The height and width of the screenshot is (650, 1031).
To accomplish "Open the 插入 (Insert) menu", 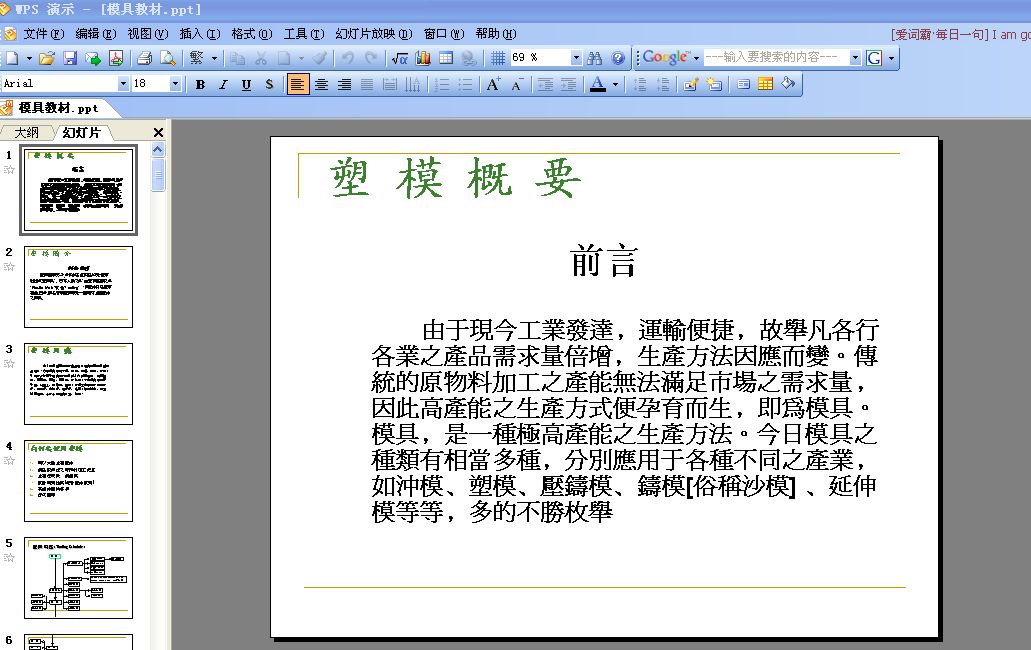I will click(x=199, y=34).
